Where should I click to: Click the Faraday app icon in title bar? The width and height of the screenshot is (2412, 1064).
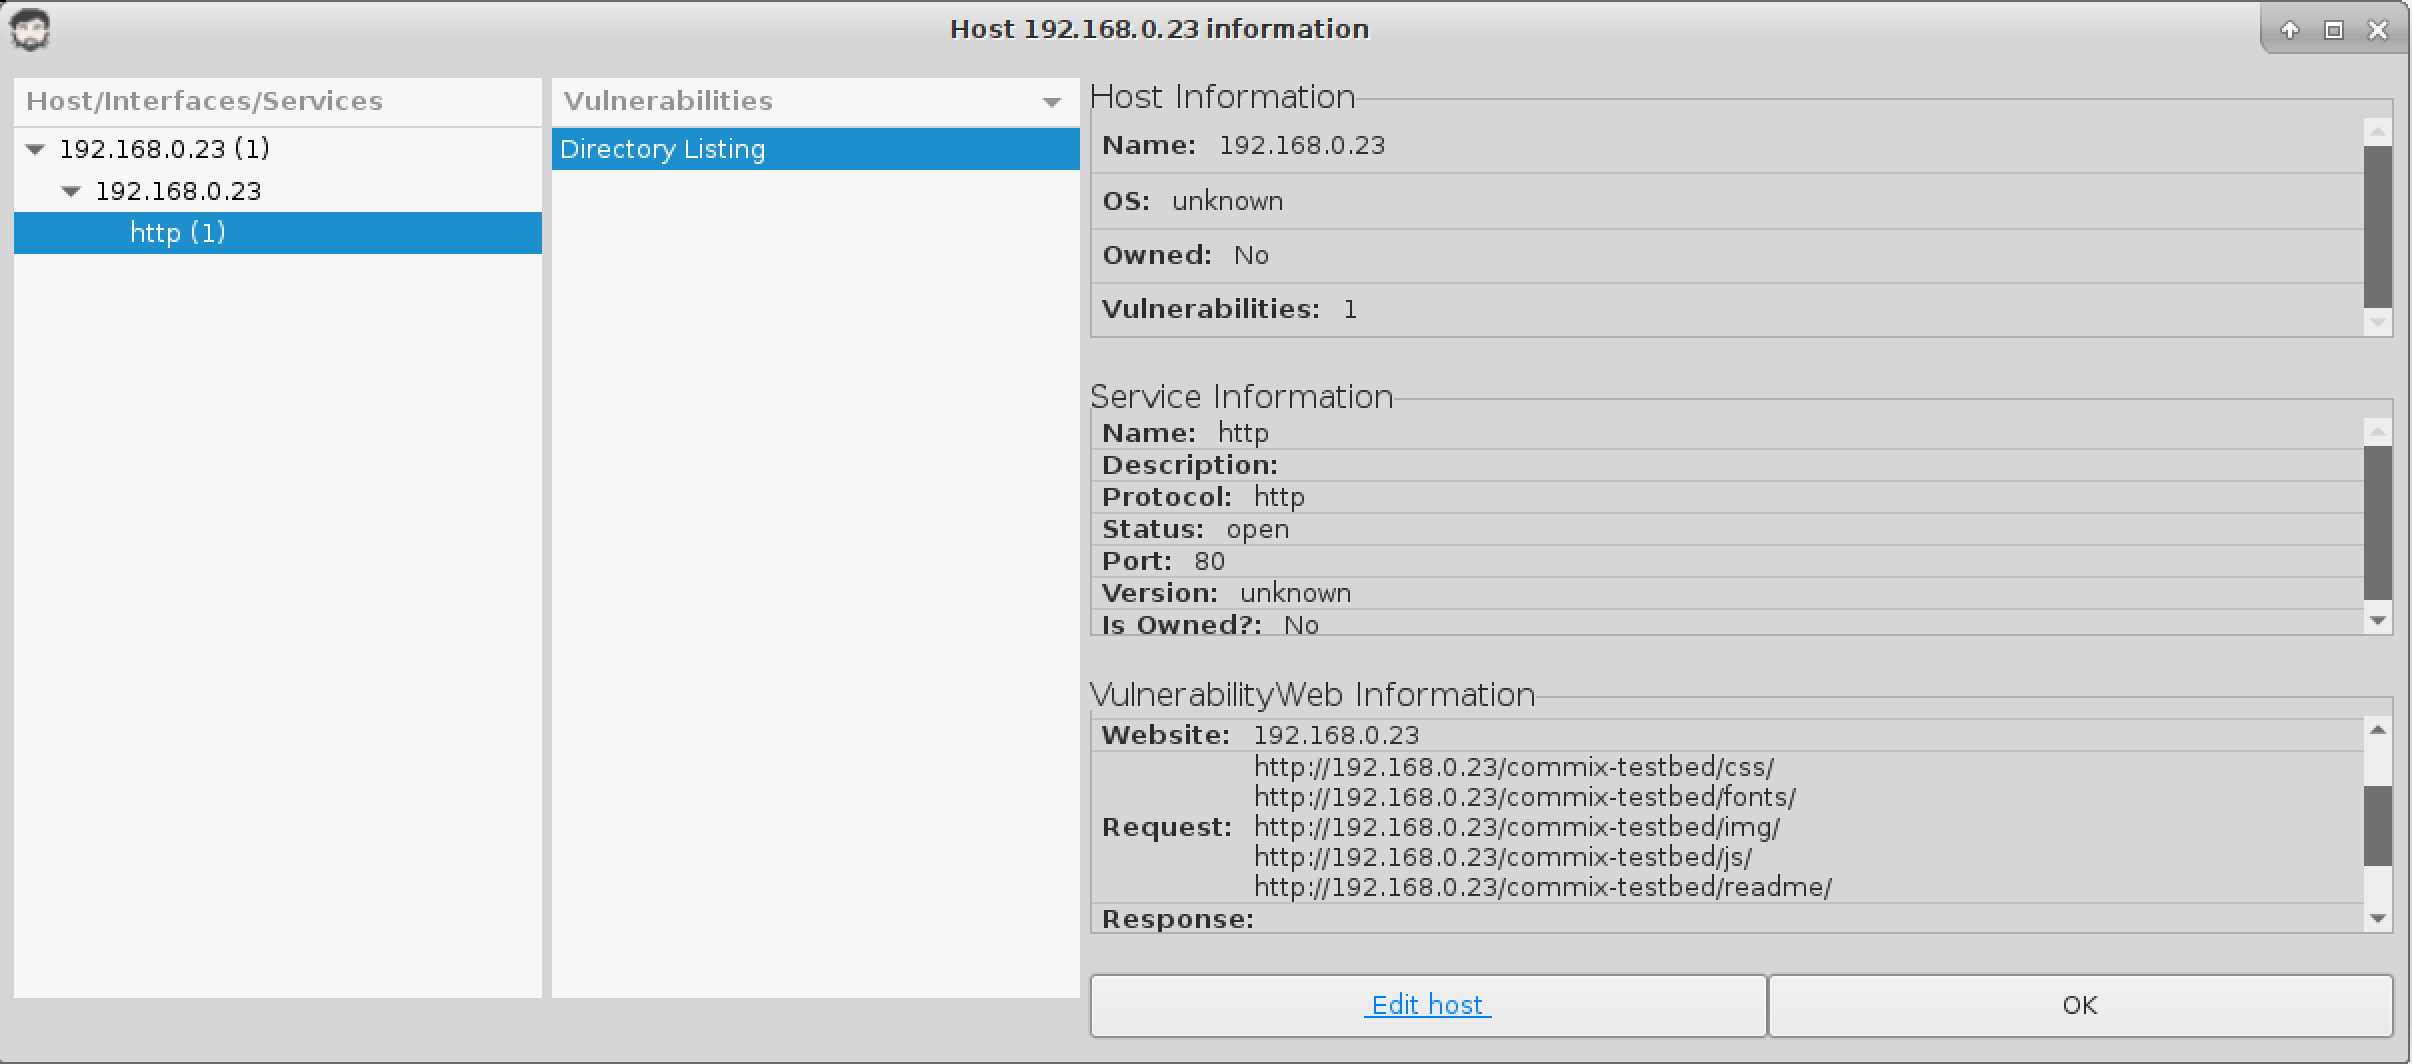30,30
